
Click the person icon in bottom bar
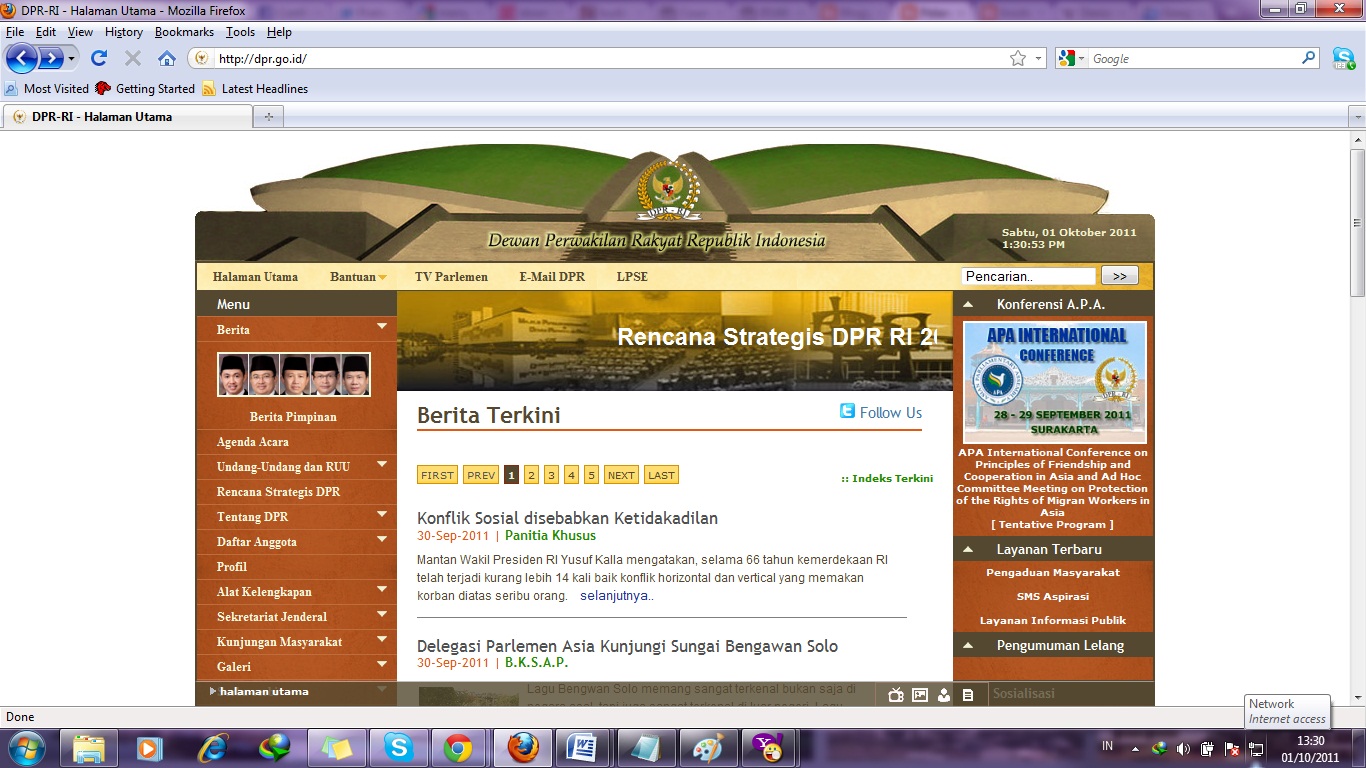pos(944,695)
